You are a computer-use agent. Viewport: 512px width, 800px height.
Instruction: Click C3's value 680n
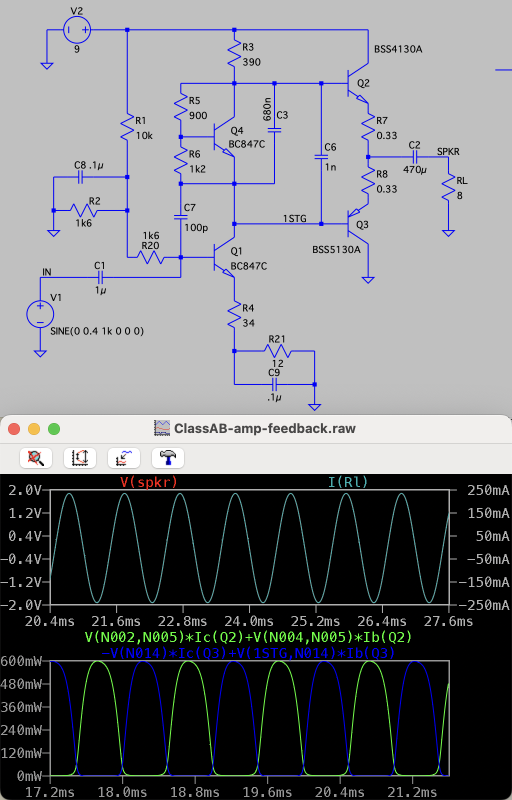coord(267,109)
